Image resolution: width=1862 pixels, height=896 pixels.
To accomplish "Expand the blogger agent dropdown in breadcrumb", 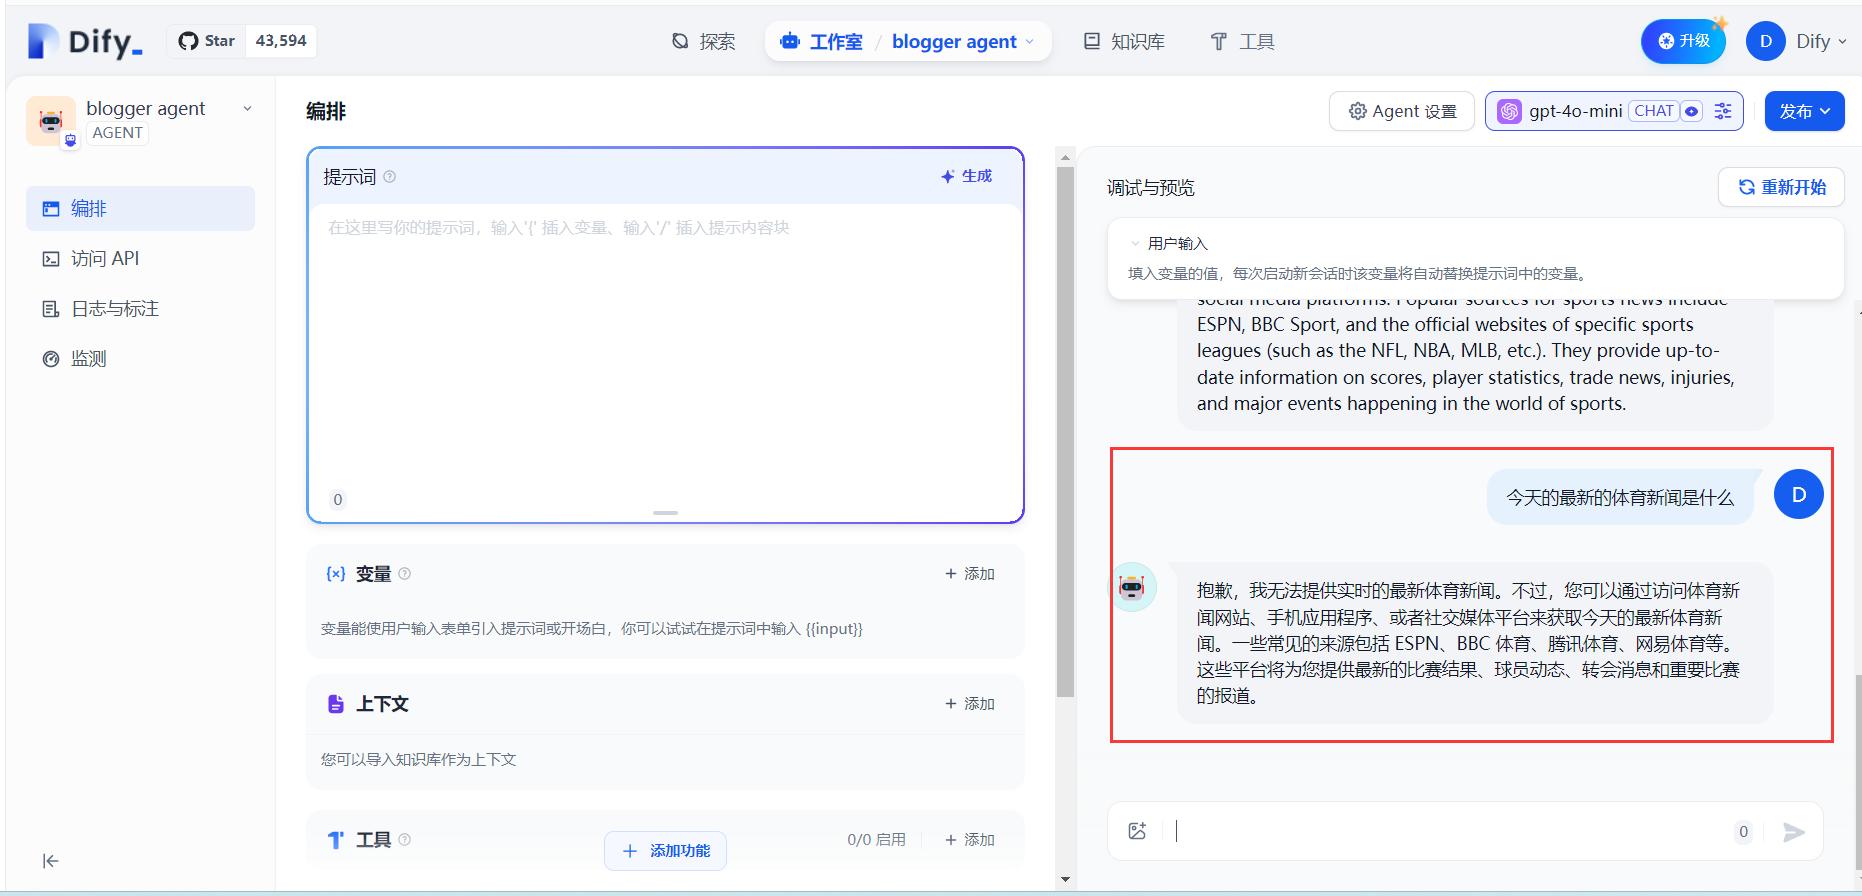I will pyautogui.click(x=1030, y=42).
